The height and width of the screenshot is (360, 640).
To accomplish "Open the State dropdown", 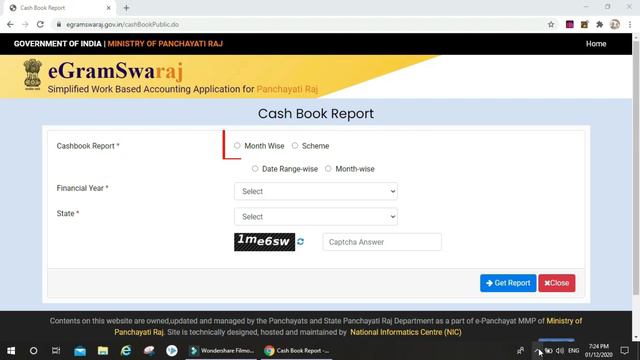I will pyautogui.click(x=316, y=217).
